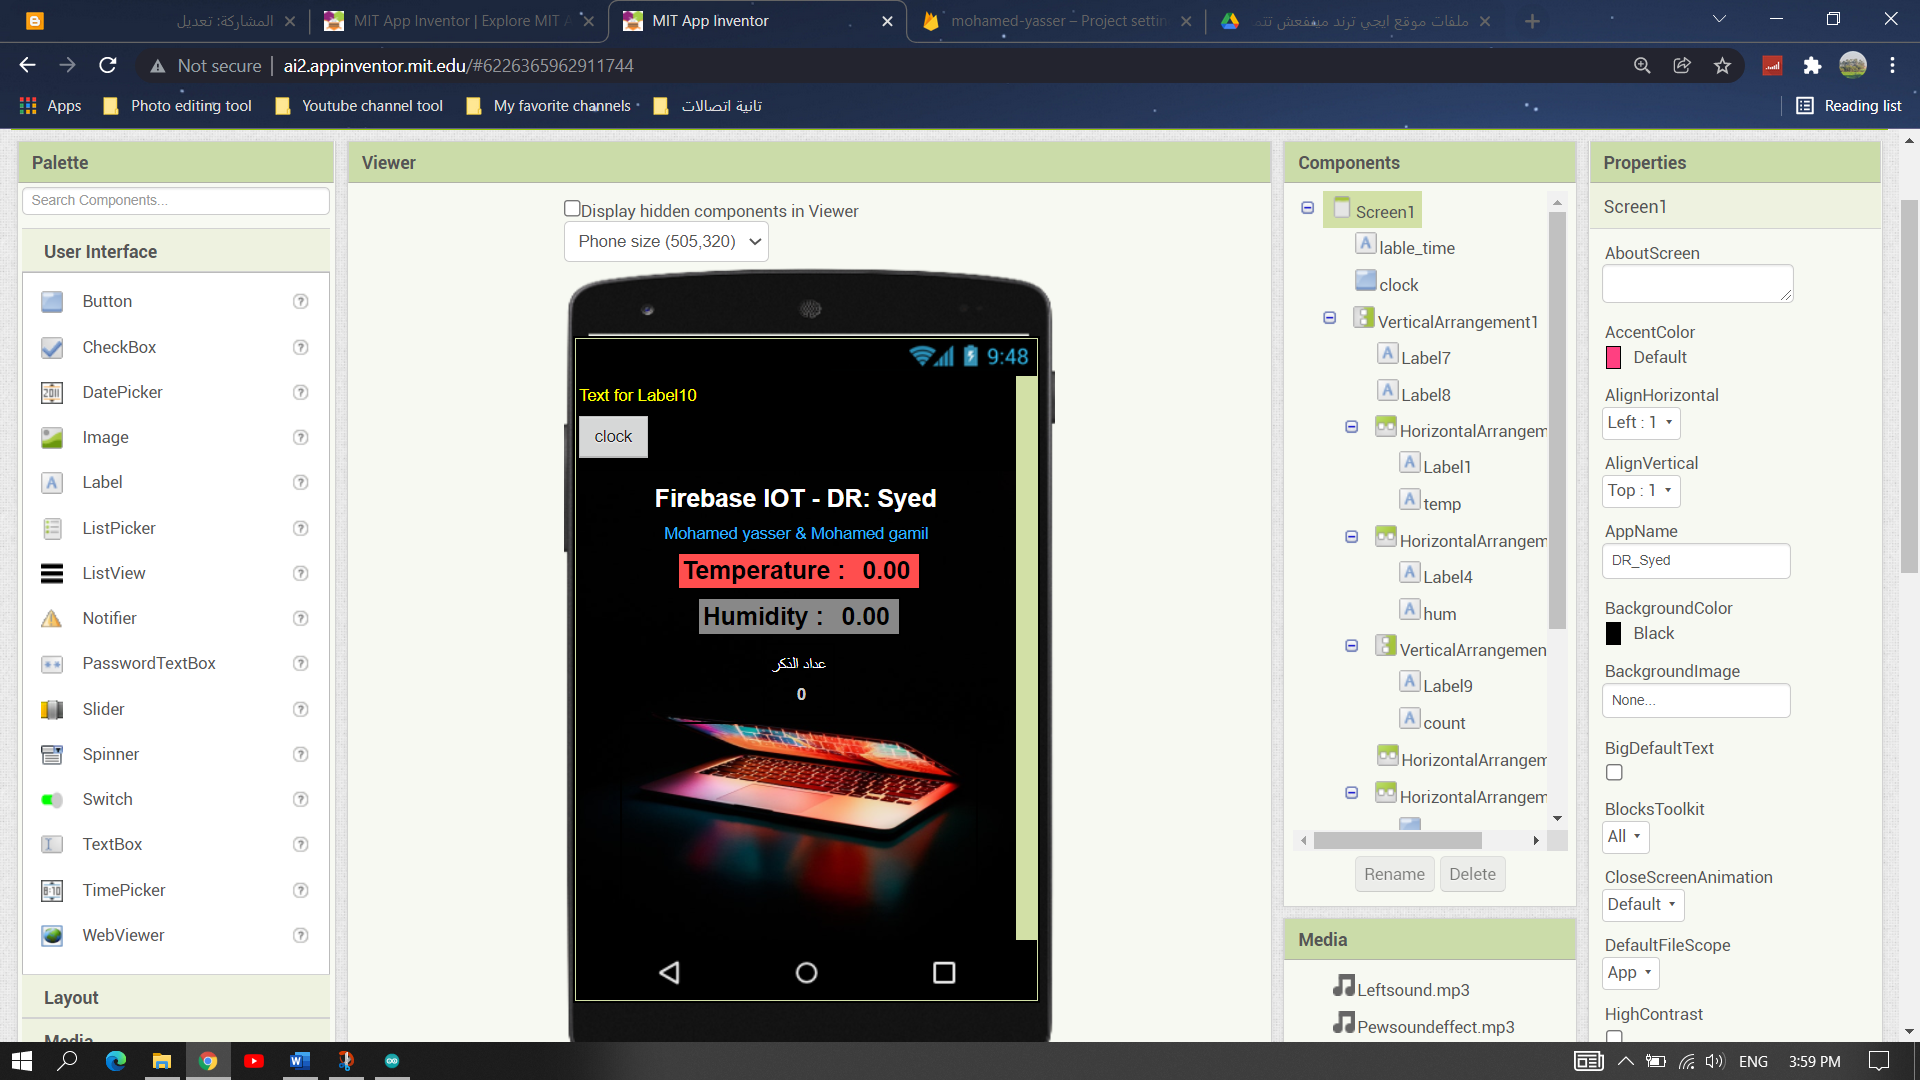Click the Leftsound.mp3 media file icon
Image resolution: width=1920 pixels, height=1080 pixels.
1344,986
